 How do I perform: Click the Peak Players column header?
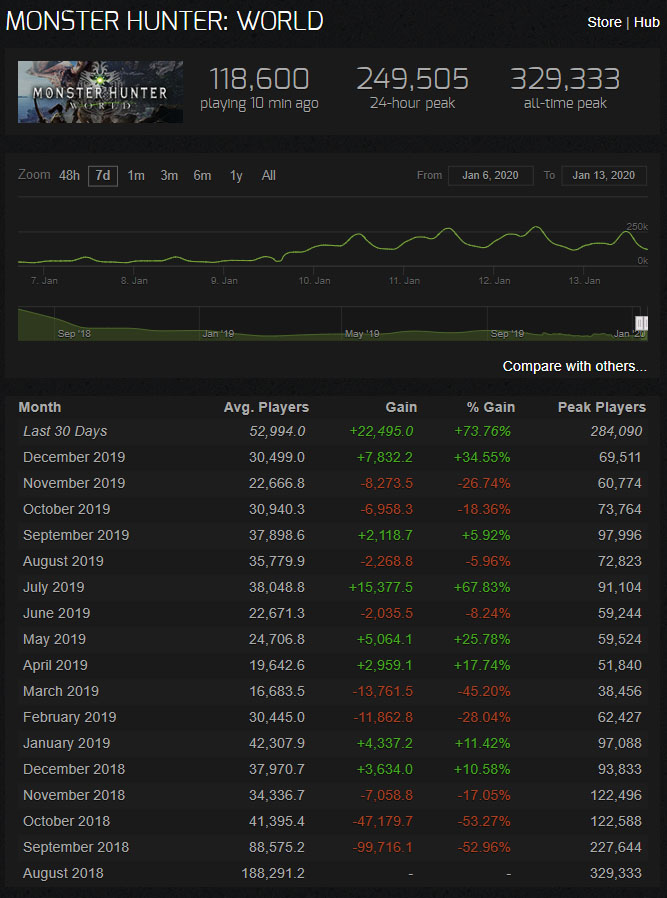pyautogui.click(x=602, y=407)
